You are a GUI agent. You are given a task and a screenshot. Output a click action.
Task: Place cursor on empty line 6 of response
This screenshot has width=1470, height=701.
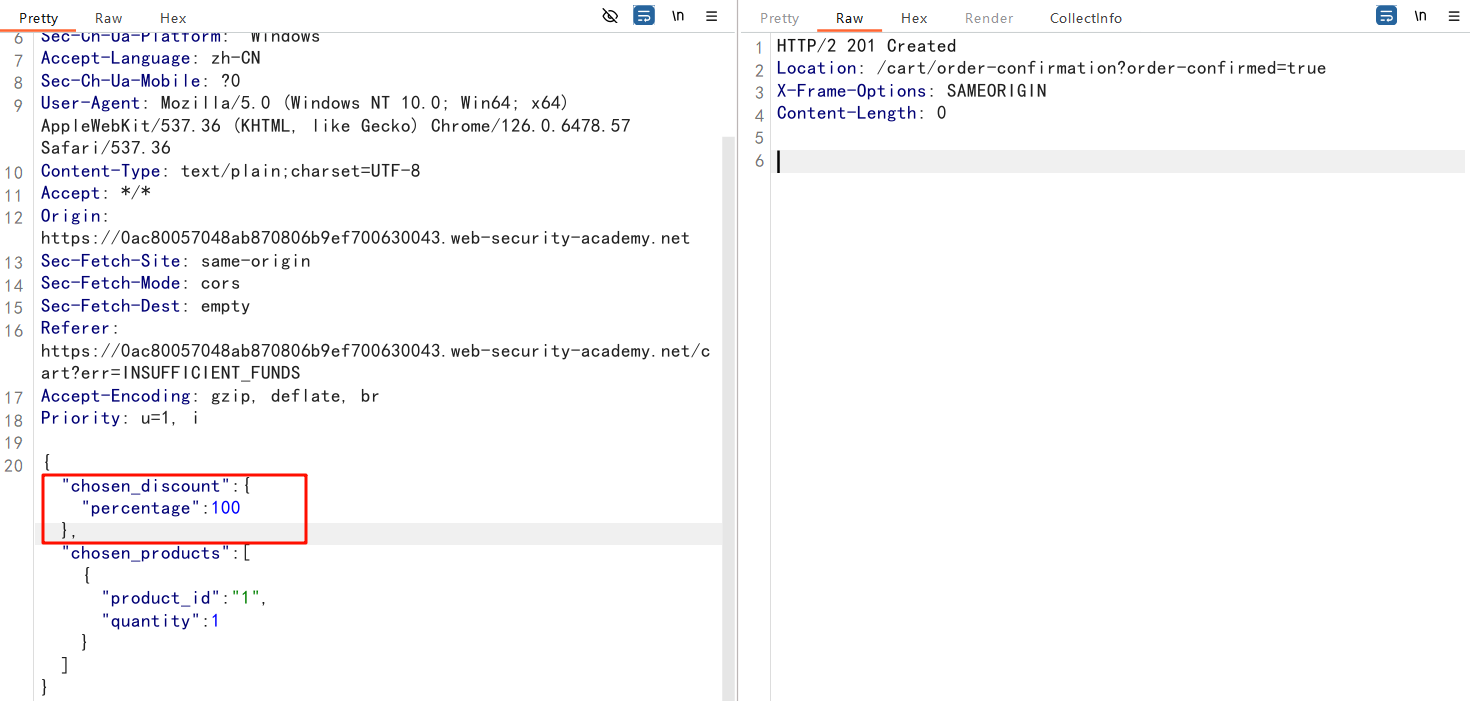click(1100, 161)
